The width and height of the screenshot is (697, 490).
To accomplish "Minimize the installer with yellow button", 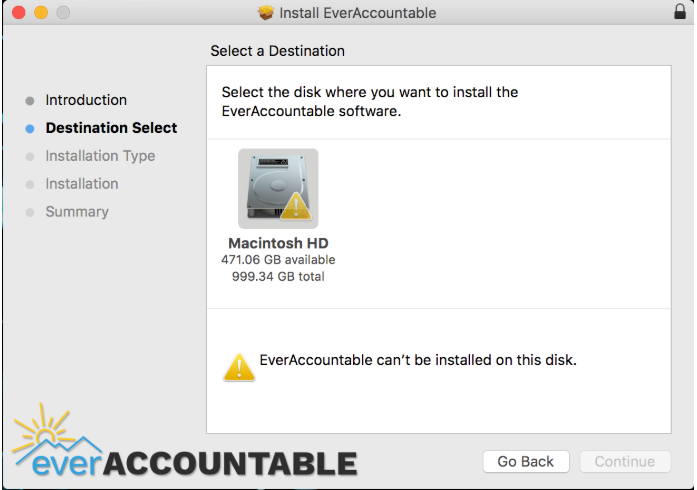I will point(41,12).
